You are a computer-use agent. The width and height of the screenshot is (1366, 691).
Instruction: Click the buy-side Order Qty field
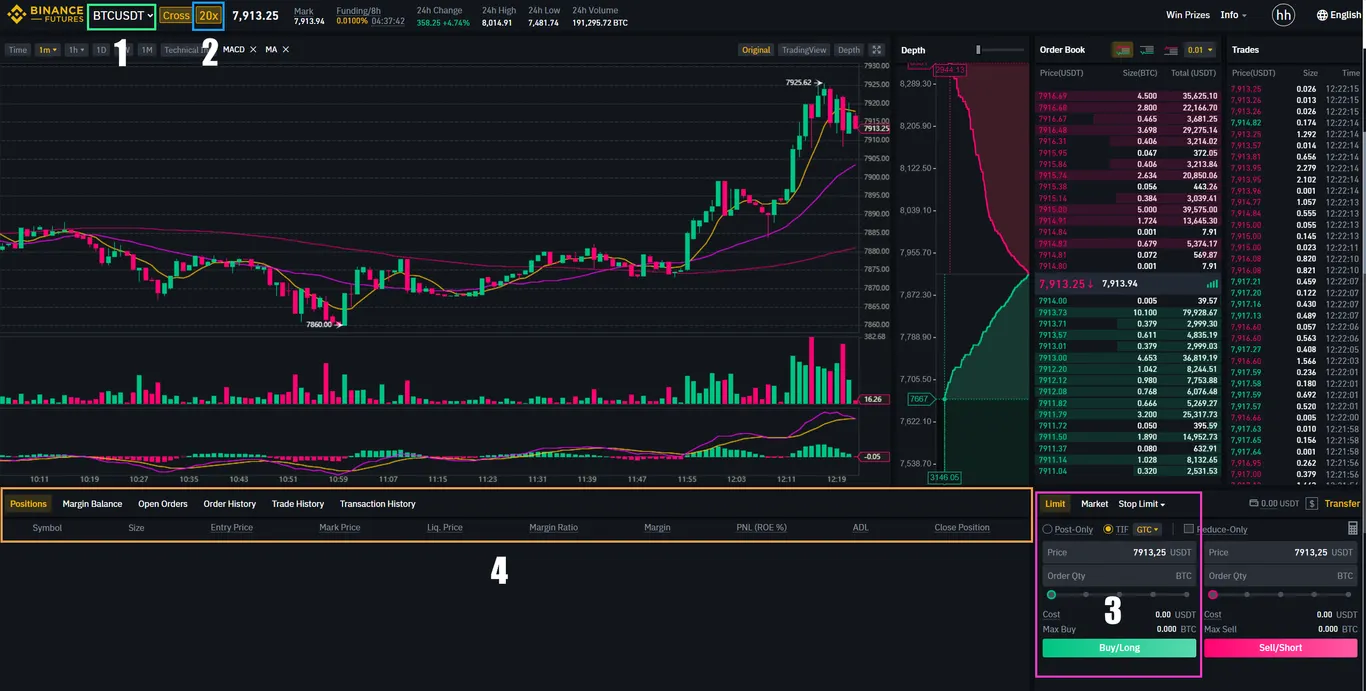tap(1119, 576)
